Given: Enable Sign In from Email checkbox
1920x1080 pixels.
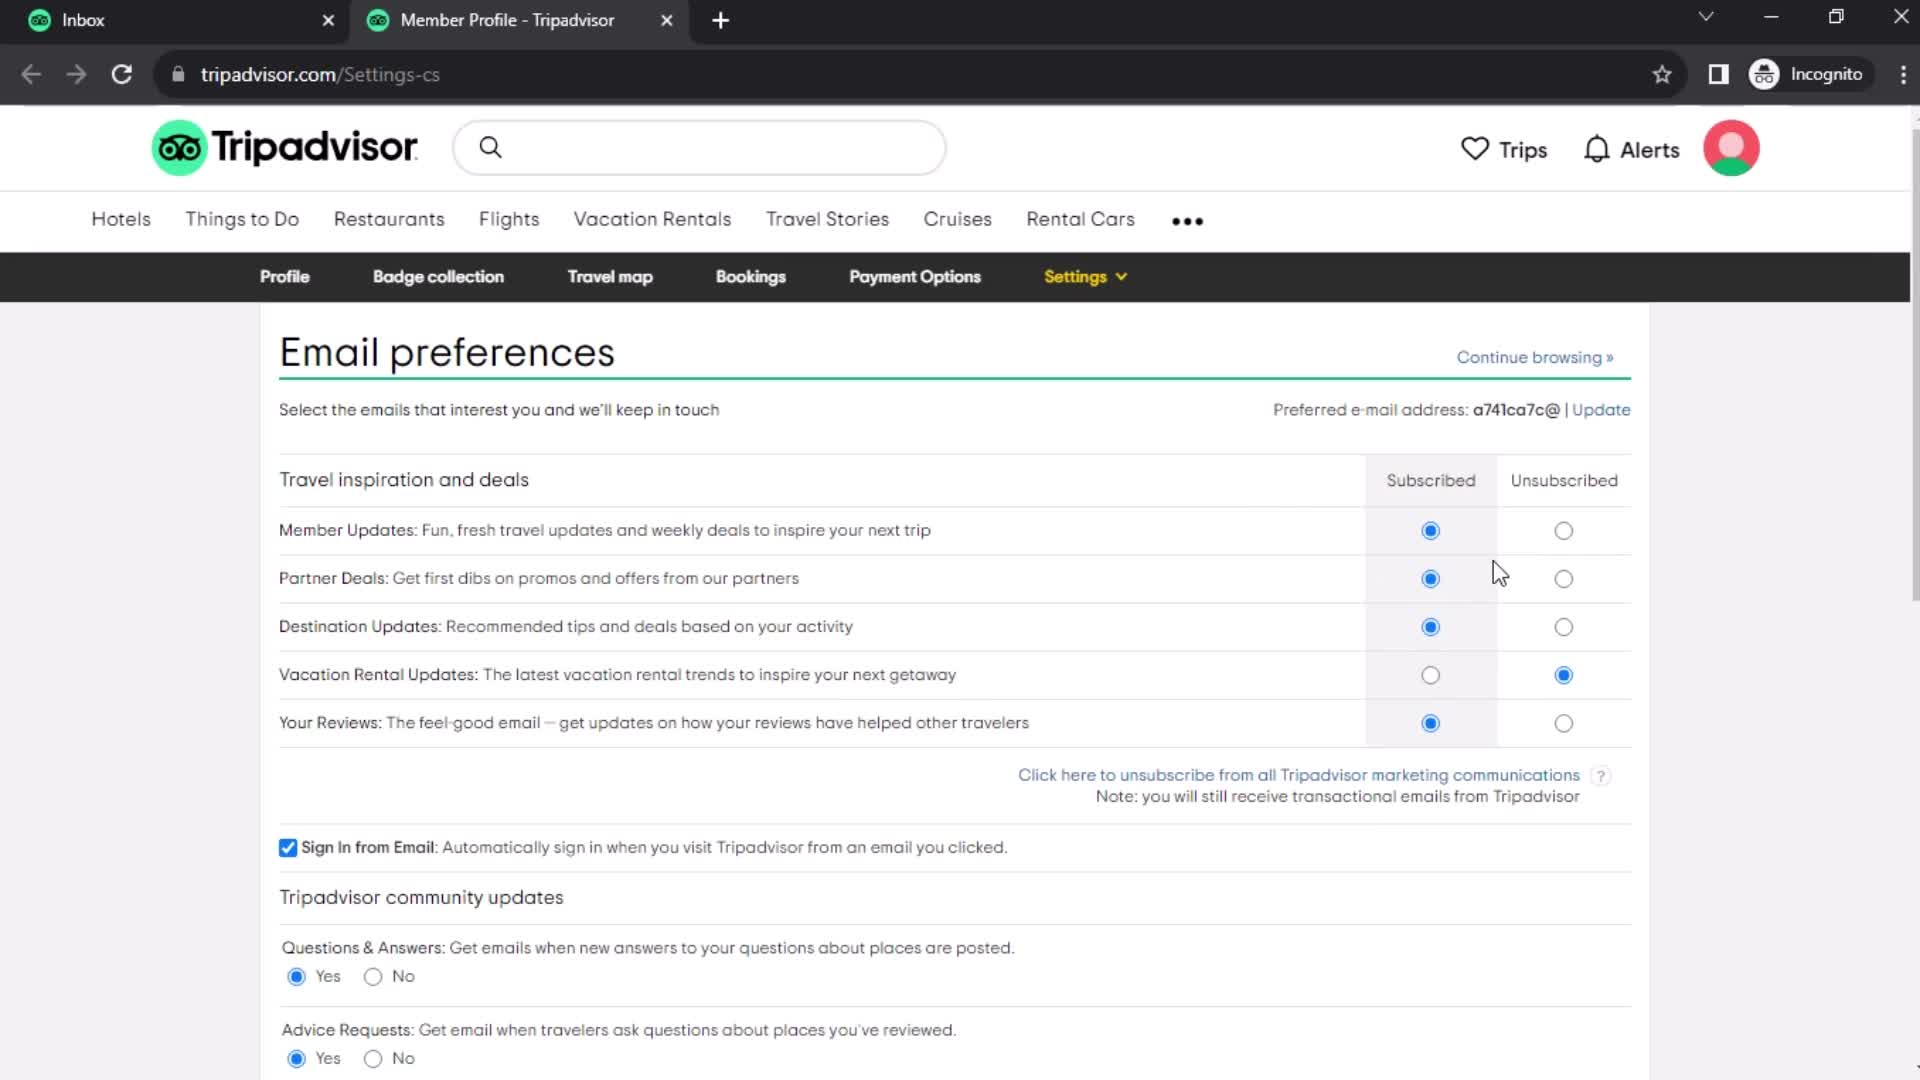Looking at the screenshot, I should [x=289, y=847].
